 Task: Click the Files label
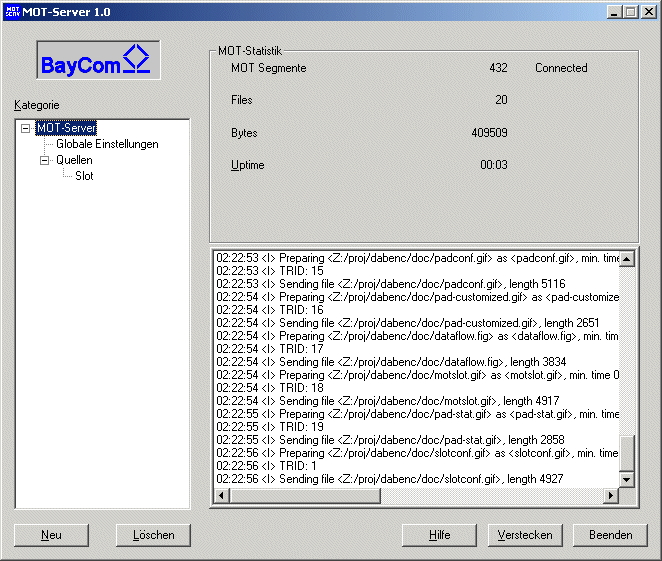pyautogui.click(x=241, y=100)
